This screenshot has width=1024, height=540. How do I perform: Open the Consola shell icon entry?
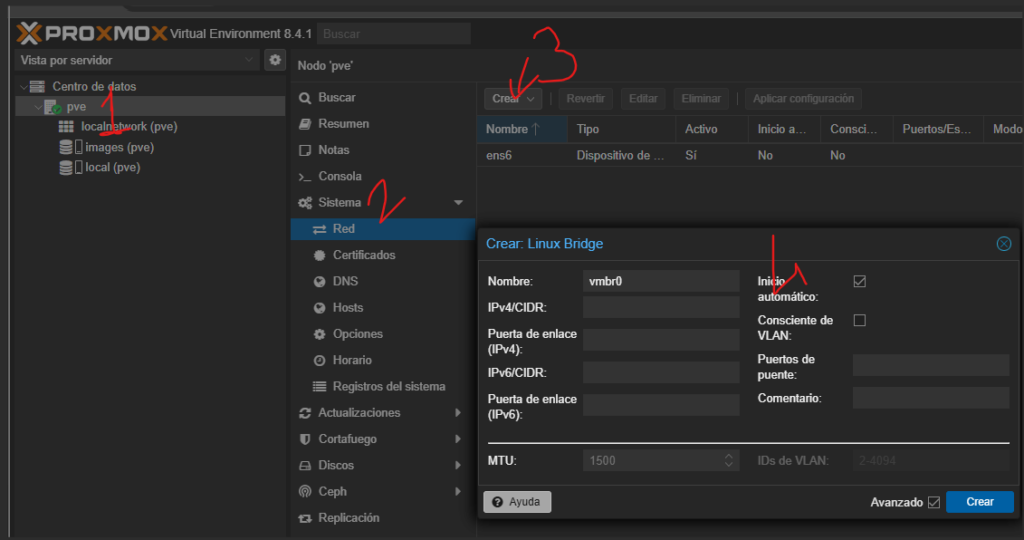pyautogui.click(x=306, y=177)
